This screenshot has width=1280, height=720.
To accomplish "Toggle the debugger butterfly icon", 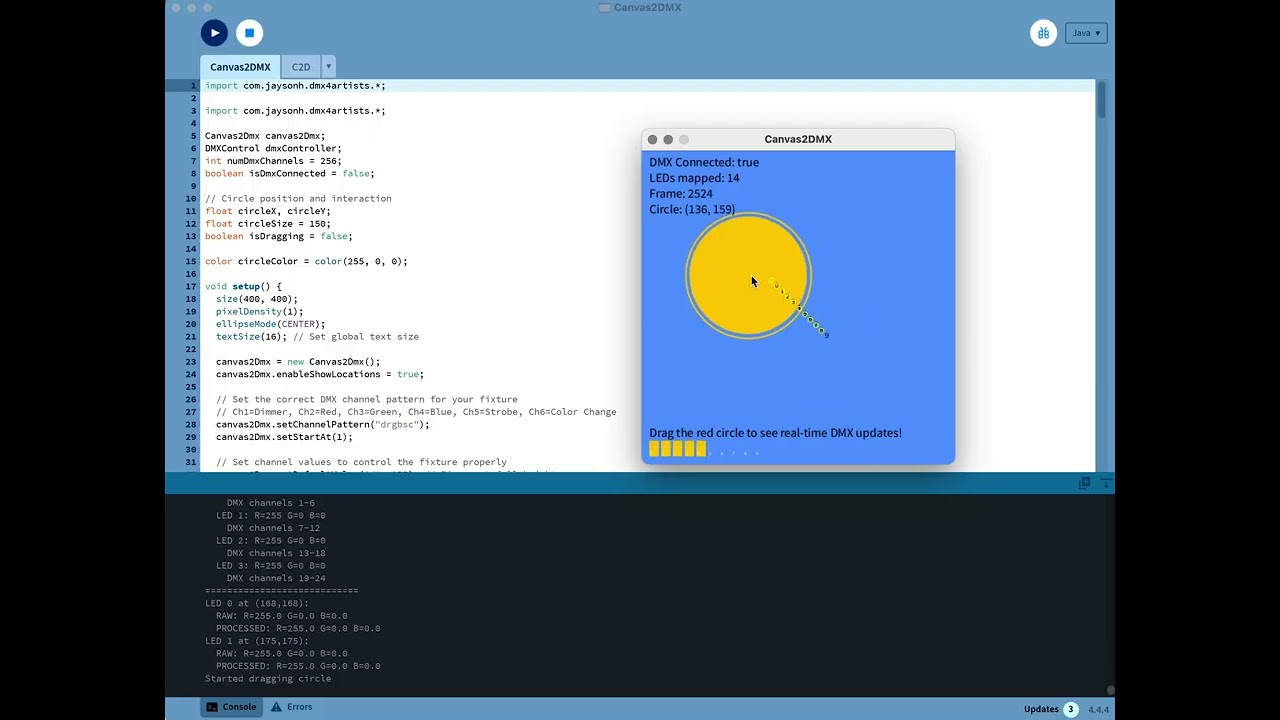I will coord(1043,33).
